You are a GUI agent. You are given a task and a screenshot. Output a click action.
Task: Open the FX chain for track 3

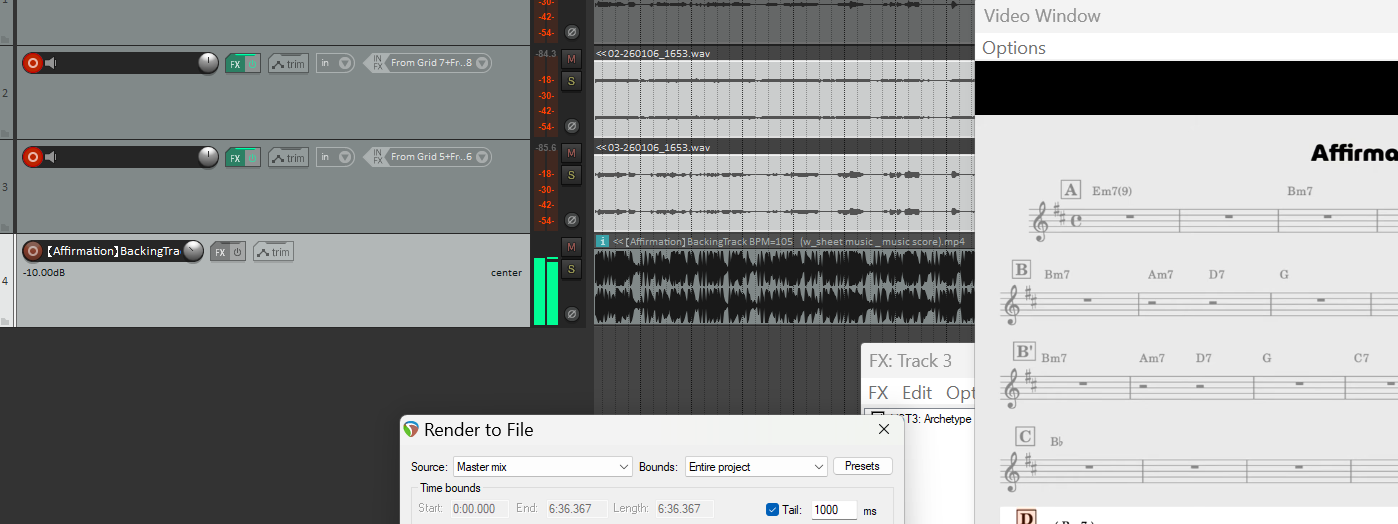coord(235,157)
